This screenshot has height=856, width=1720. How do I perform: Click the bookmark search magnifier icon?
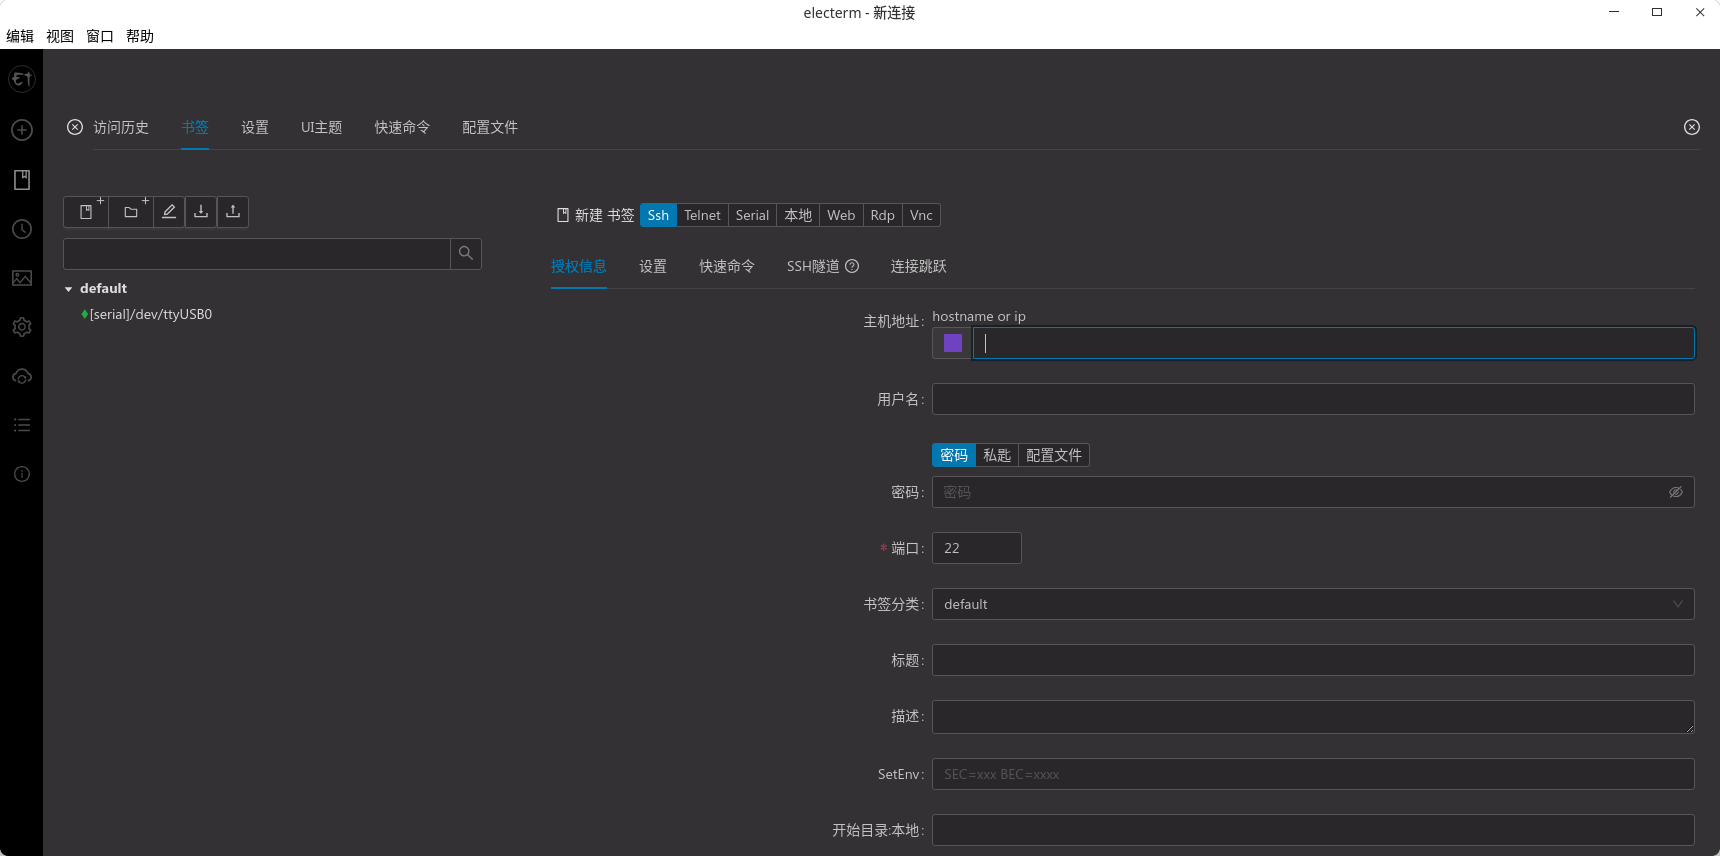[x=466, y=254]
